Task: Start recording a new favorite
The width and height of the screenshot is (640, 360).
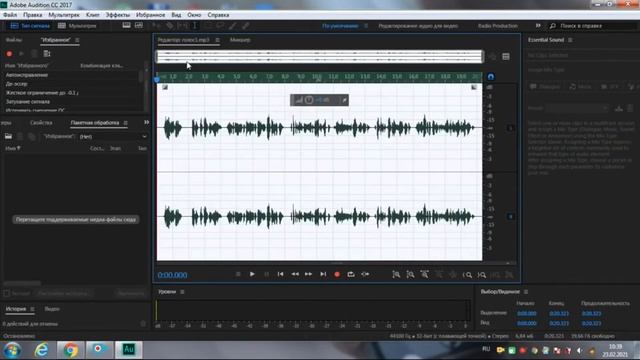Action: [9, 53]
